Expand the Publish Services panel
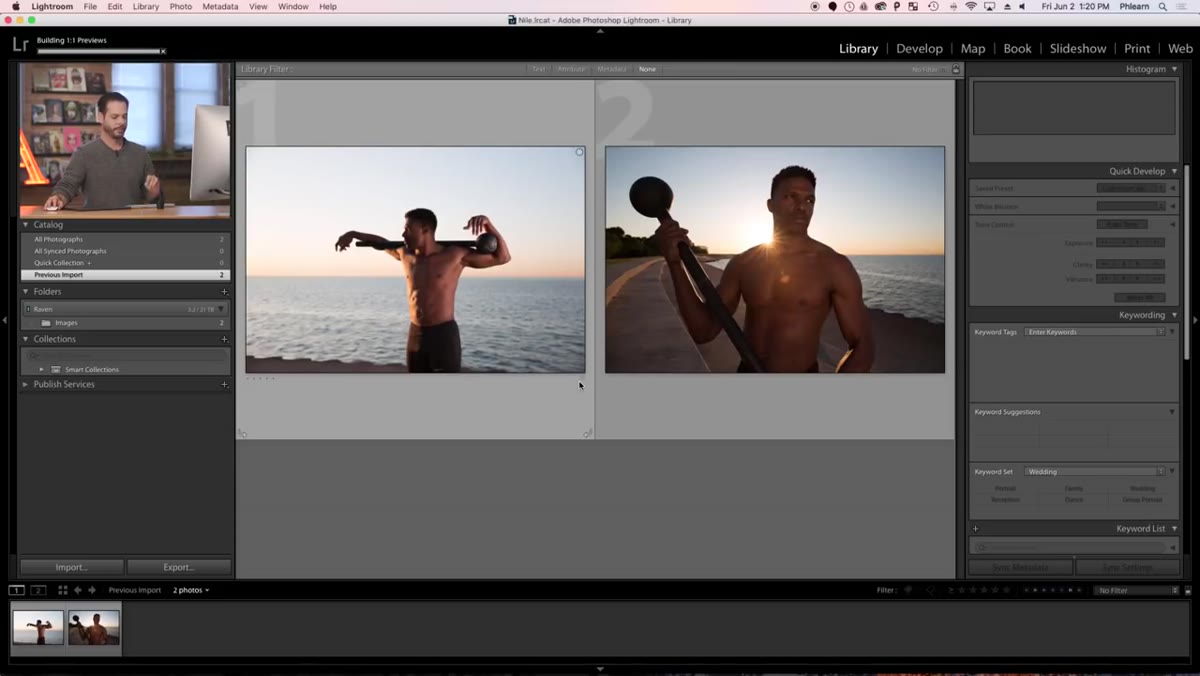Viewport: 1200px width, 676px height. click(26, 384)
